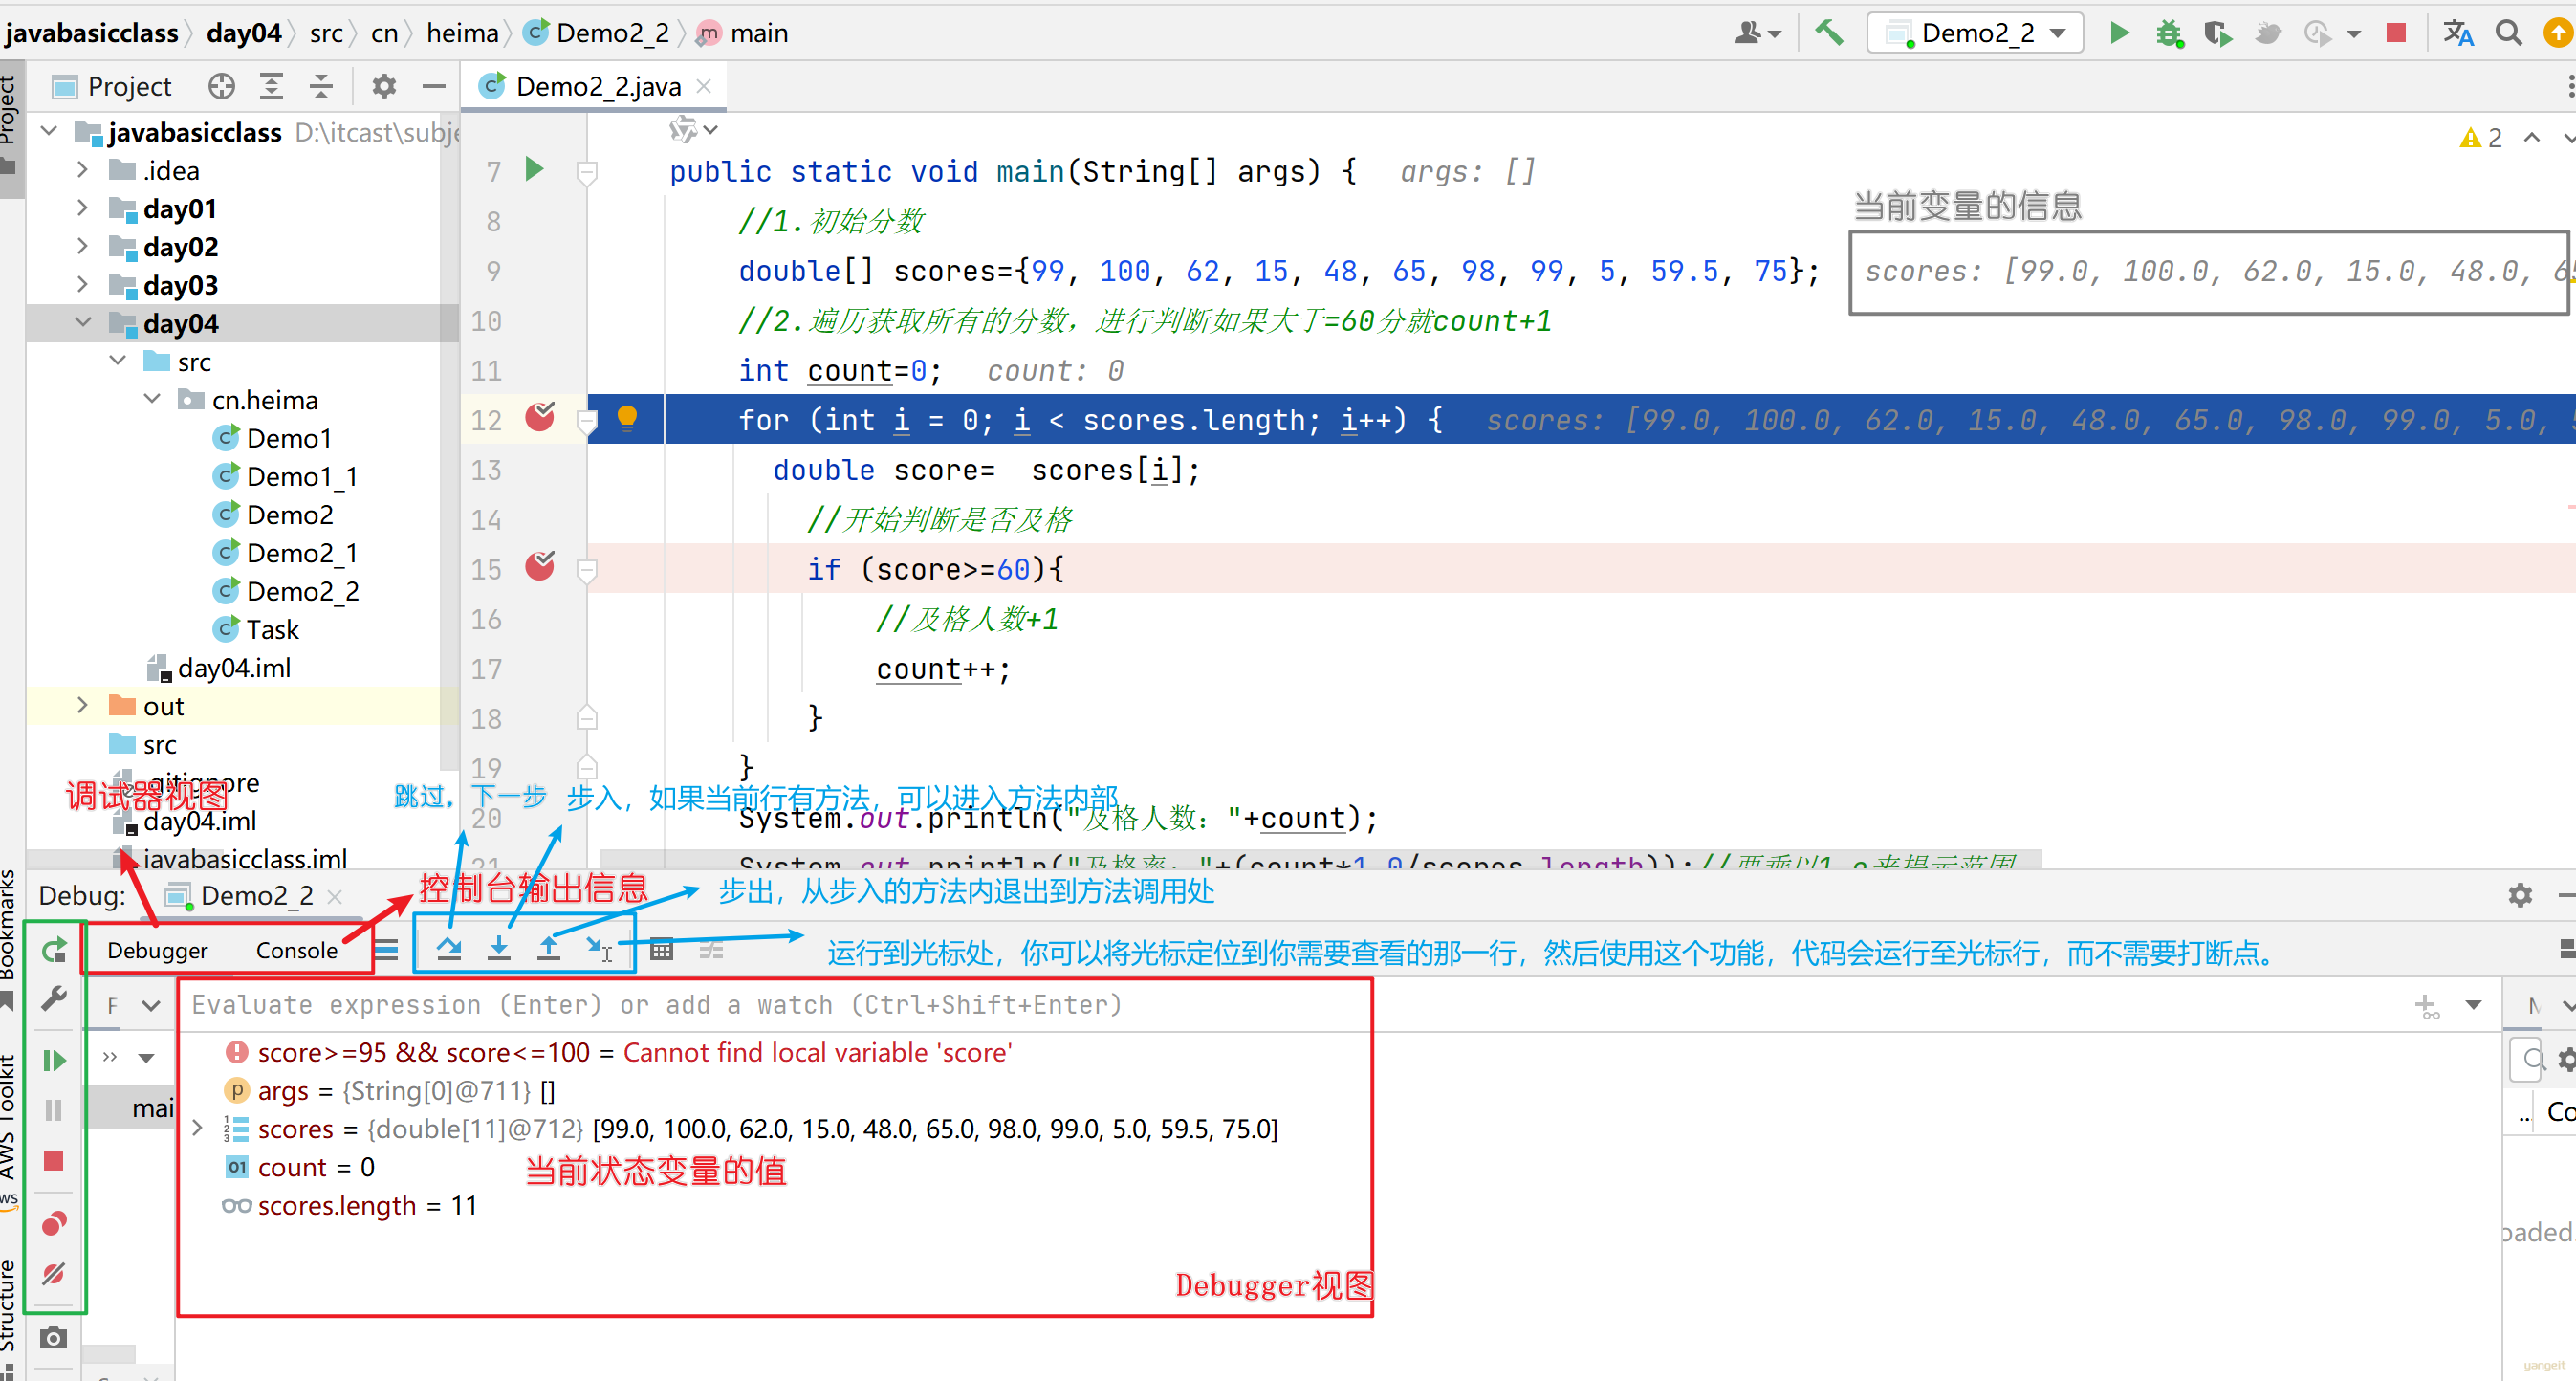Click the Debug bug icon in toolbar

tap(2169, 33)
